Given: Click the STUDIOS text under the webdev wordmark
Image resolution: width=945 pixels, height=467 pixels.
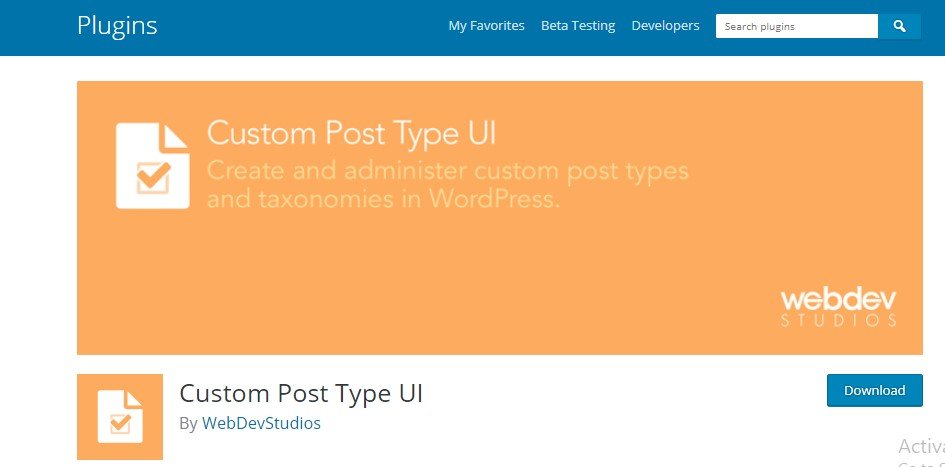Looking at the screenshot, I should pyautogui.click(x=838, y=321).
